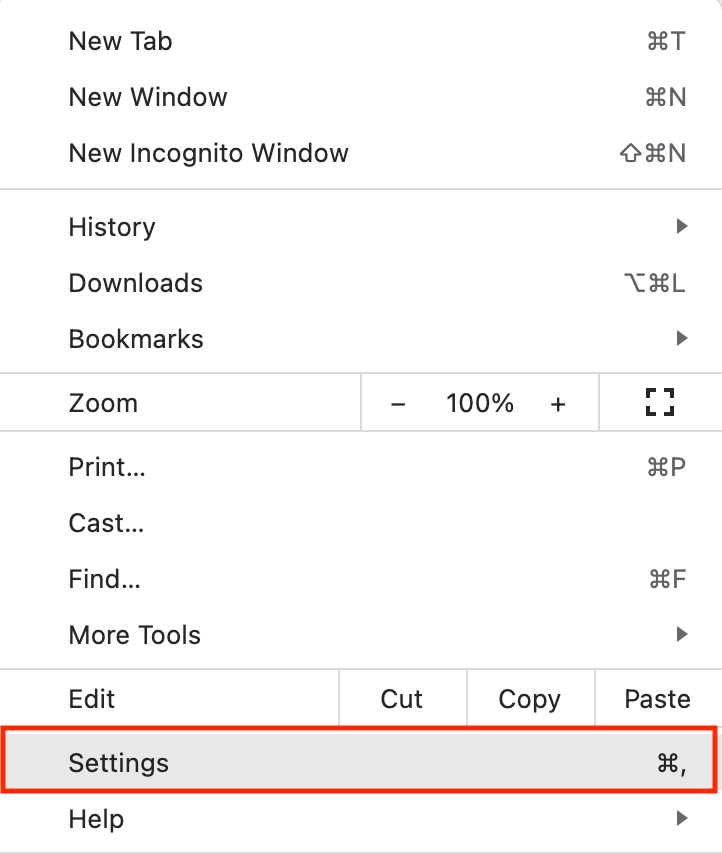
Task: Open Chrome Settings
Action: coord(118,763)
